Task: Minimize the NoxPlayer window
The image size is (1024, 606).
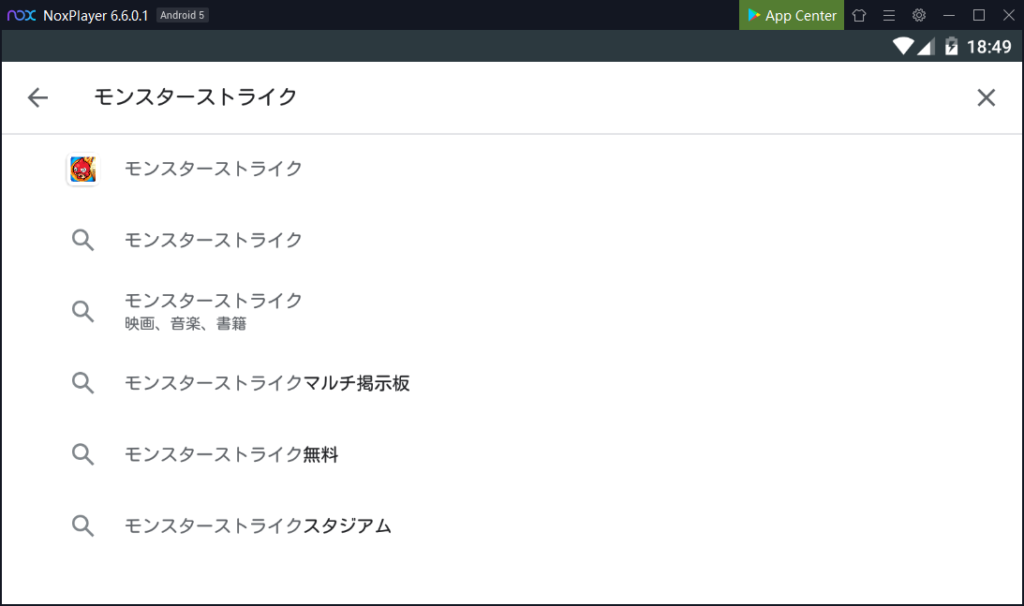Action: (x=949, y=15)
